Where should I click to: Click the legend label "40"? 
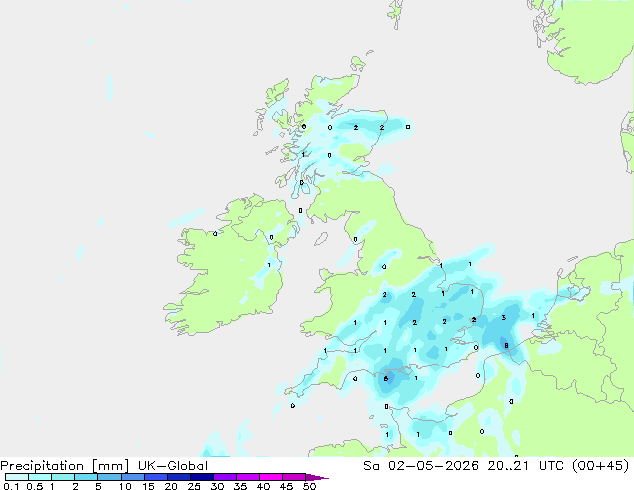[x=263, y=486]
